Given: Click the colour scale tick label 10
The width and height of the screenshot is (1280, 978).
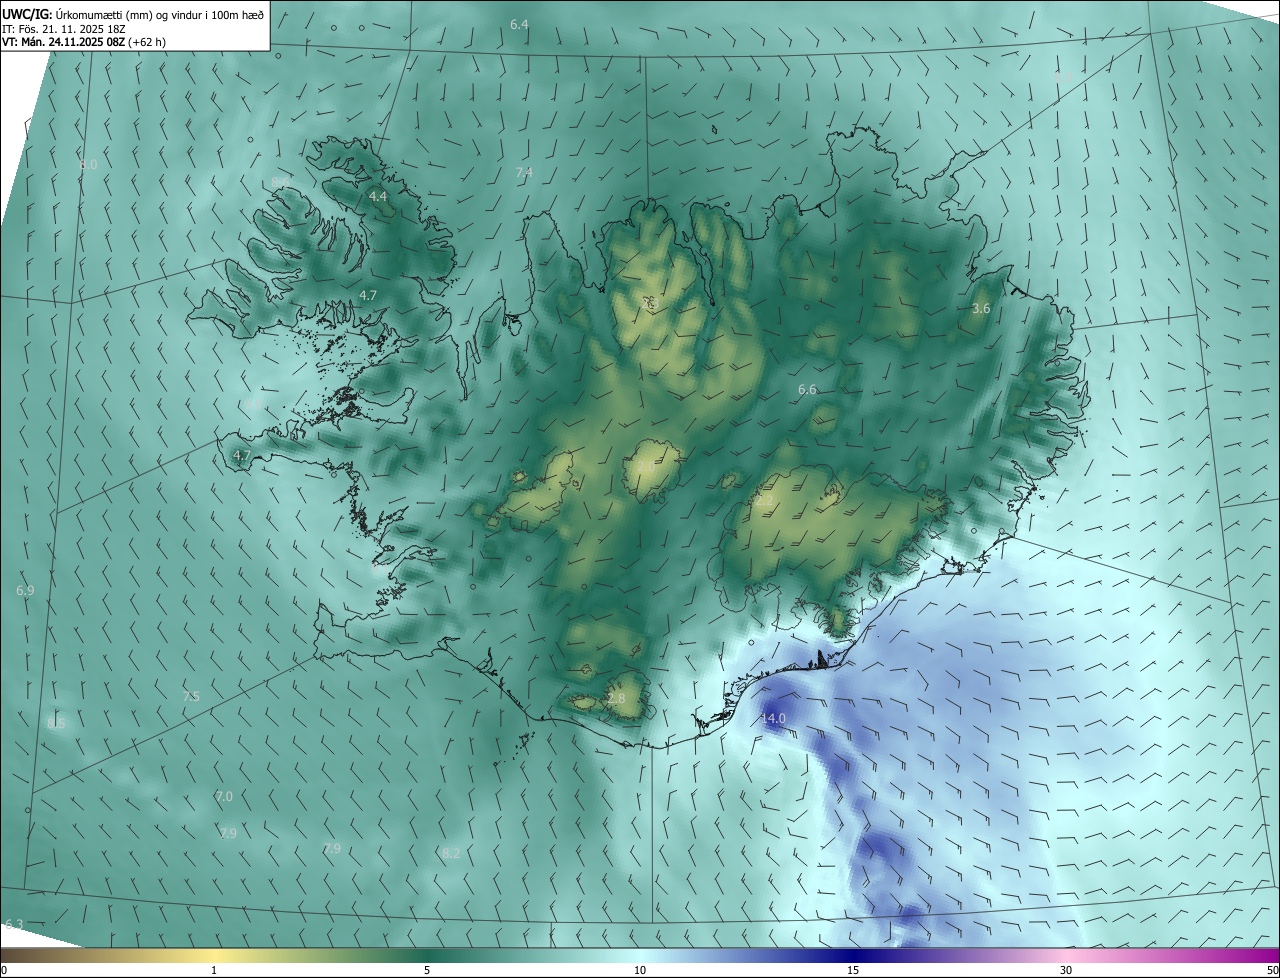Looking at the screenshot, I should coord(640,970).
